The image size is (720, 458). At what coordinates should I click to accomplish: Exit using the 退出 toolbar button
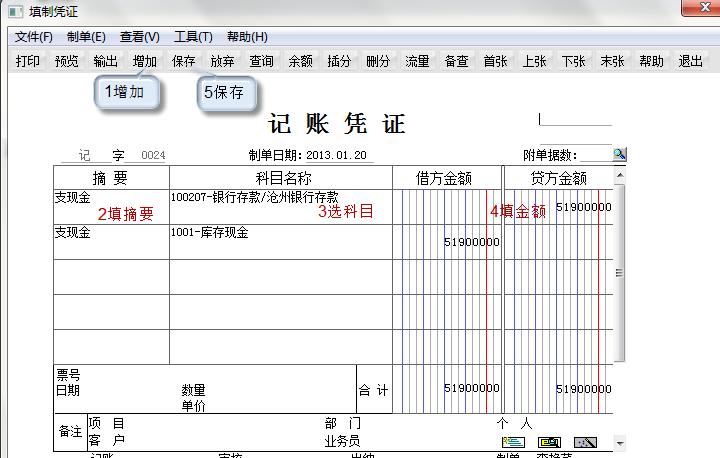click(691, 61)
